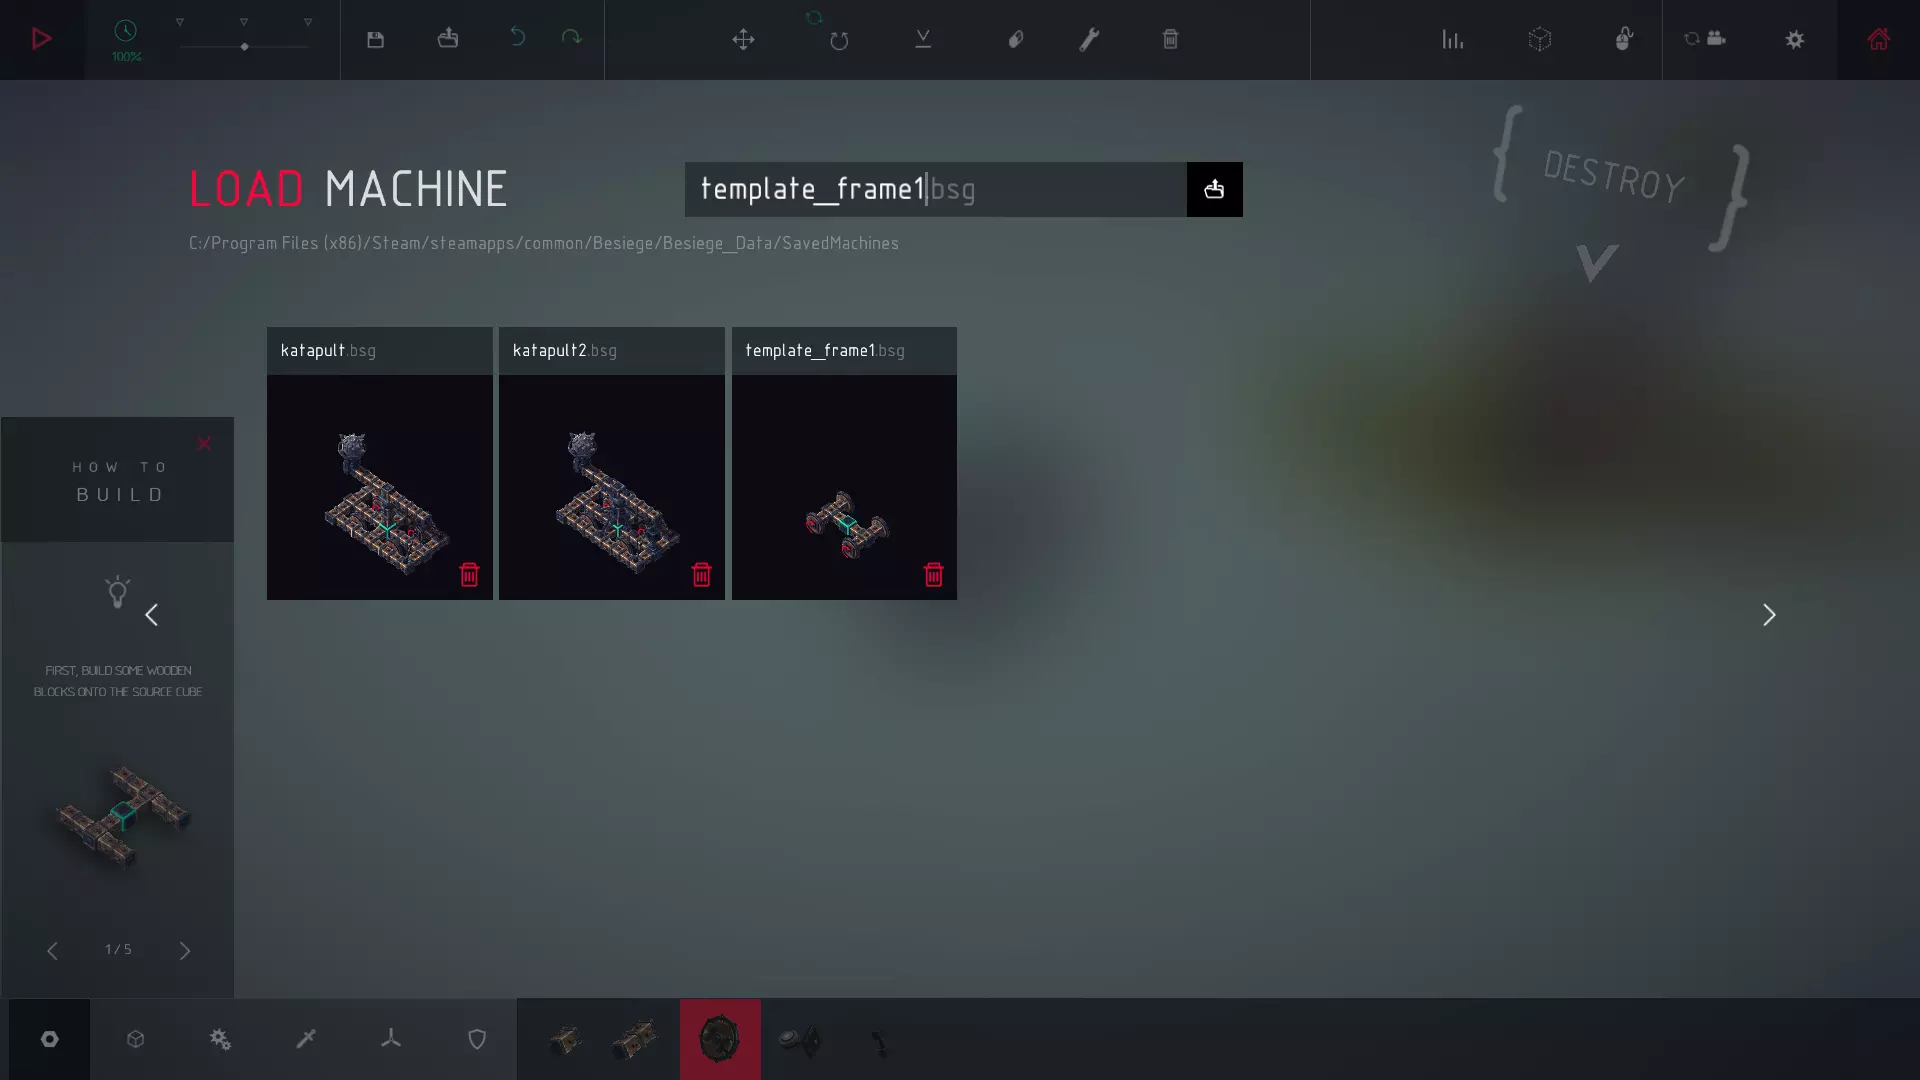Go to previous How To Build step
Image resolution: width=1920 pixels, height=1080 pixels.
(x=52, y=950)
